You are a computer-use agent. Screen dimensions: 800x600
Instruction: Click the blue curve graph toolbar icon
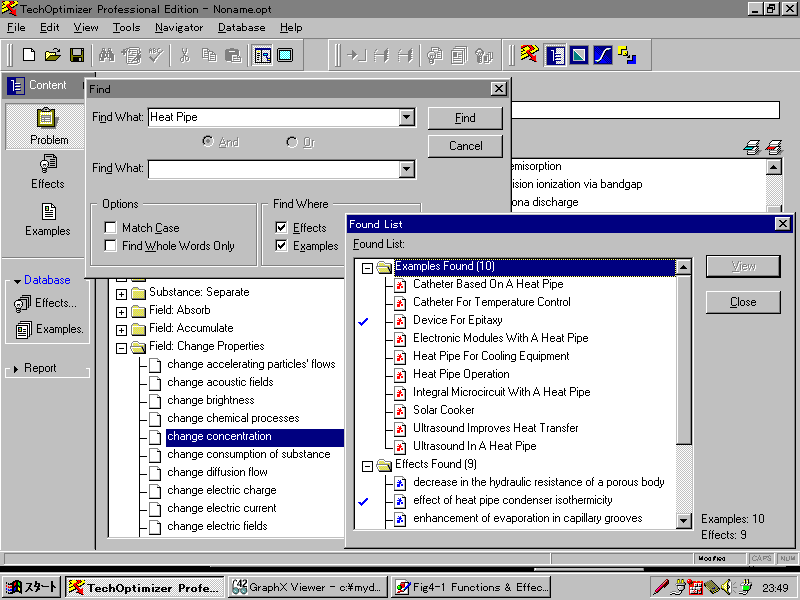point(603,55)
